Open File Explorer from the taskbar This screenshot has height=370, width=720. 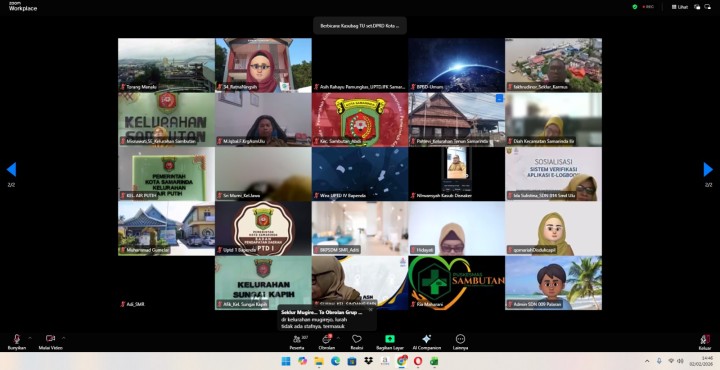point(319,361)
